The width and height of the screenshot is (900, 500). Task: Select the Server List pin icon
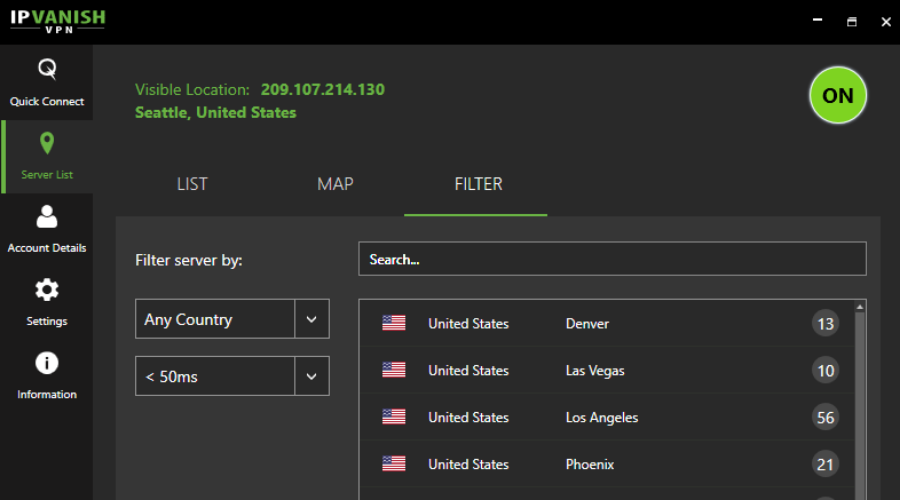tap(47, 144)
